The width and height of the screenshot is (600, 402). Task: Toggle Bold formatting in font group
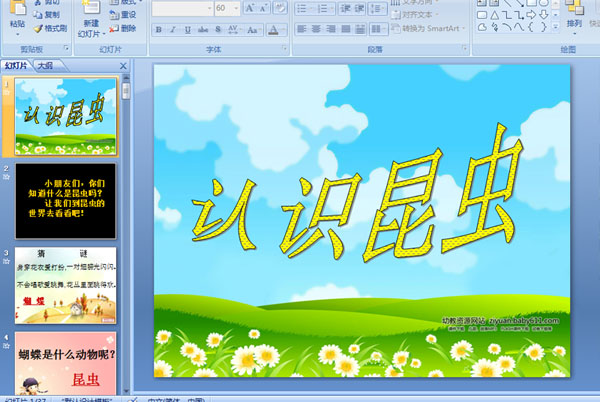[x=158, y=29]
